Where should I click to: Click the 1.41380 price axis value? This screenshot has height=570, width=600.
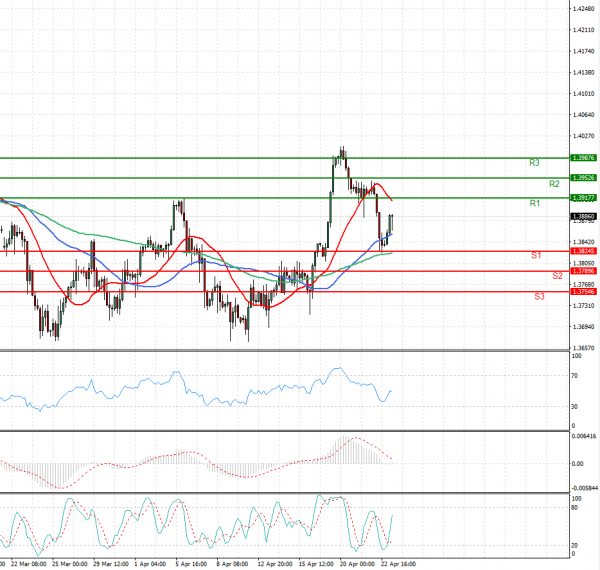point(584,72)
